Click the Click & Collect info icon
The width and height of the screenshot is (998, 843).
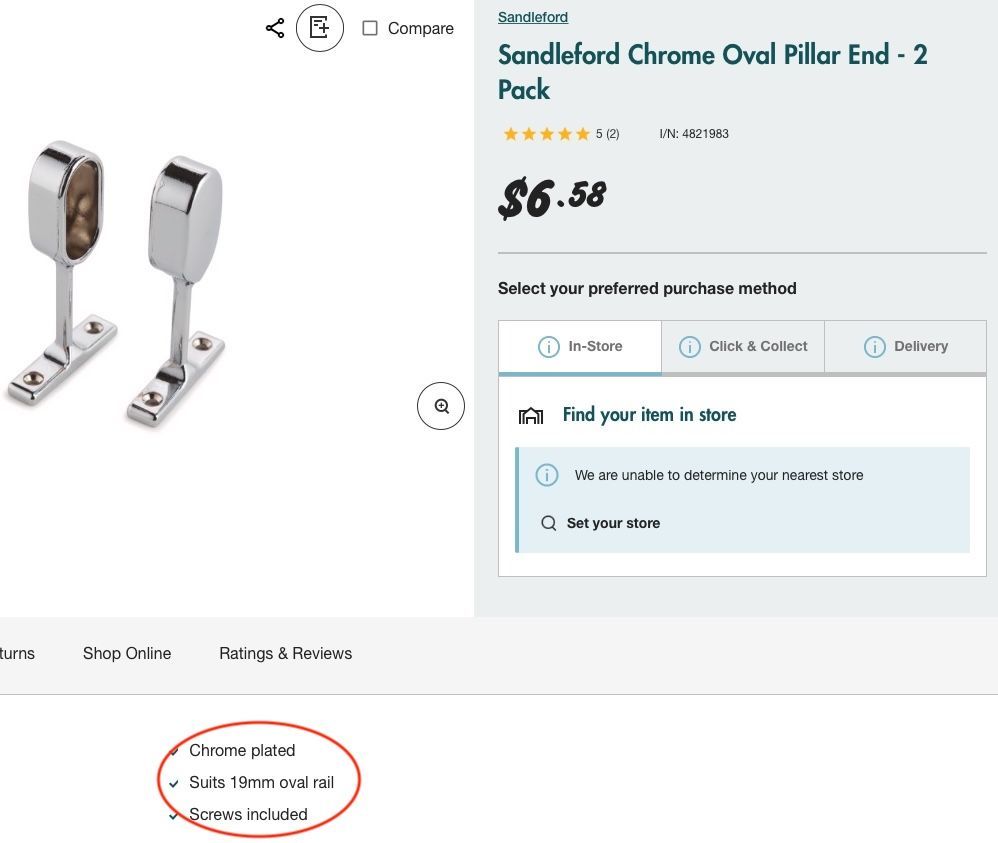pyautogui.click(x=689, y=347)
